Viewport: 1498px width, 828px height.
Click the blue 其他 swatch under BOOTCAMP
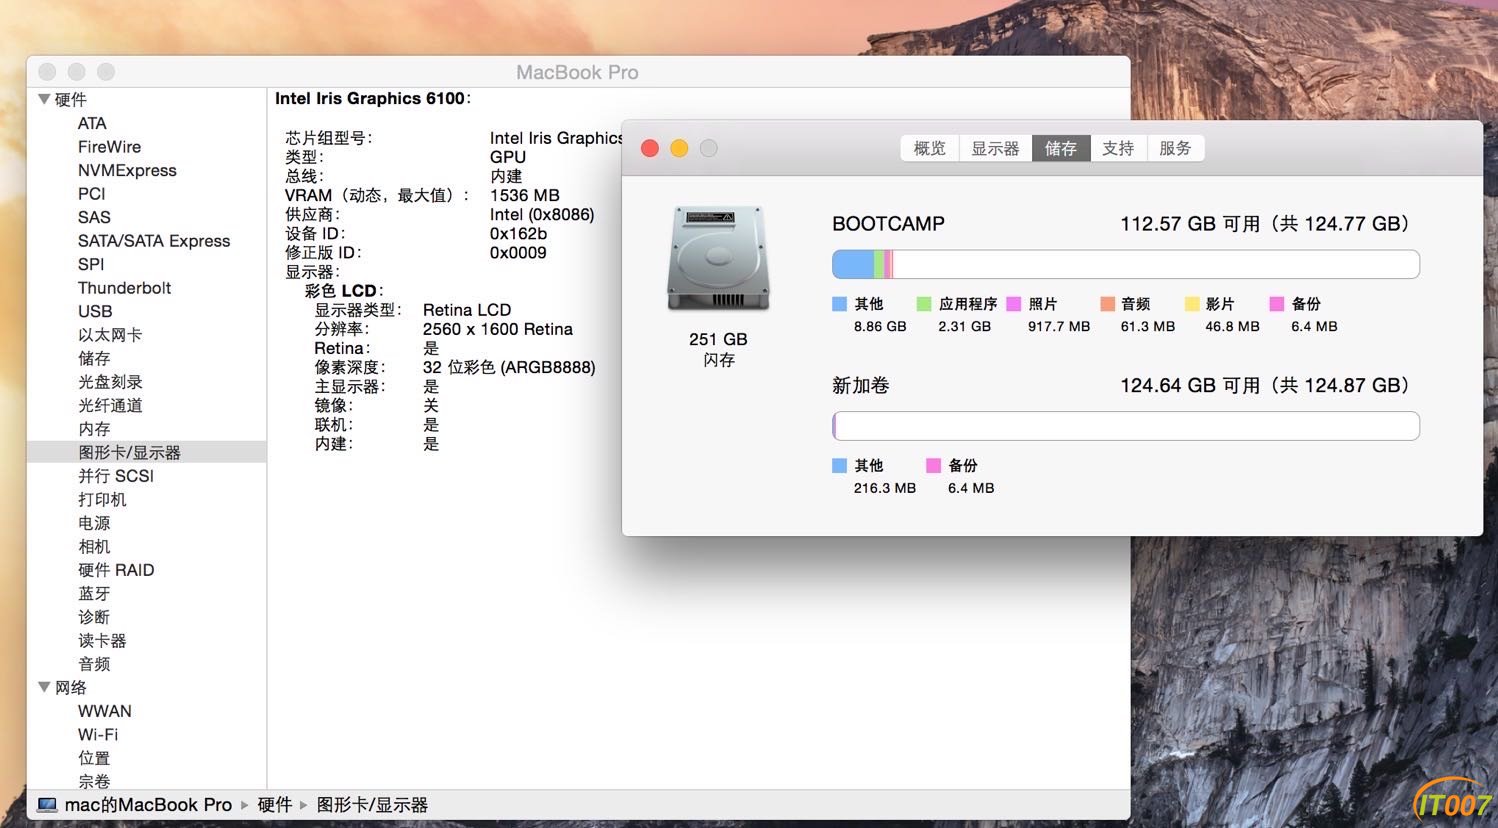pyautogui.click(x=839, y=304)
